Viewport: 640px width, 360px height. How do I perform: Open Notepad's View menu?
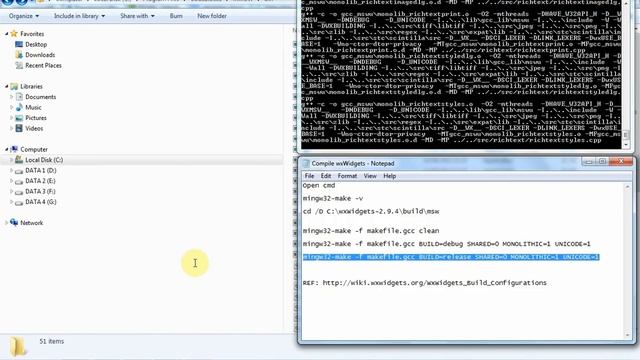pyautogui.click(x=370, y=176)
